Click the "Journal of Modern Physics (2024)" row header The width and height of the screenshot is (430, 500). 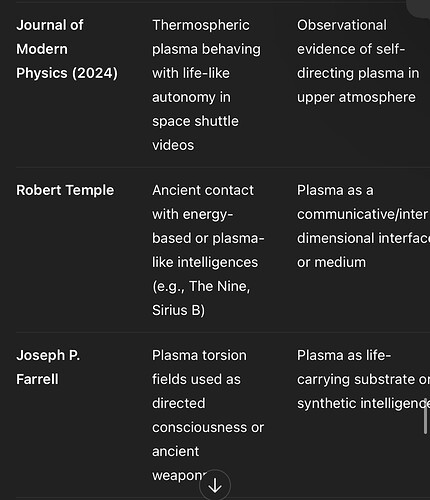pyautogui.click(x=67, y=49)
